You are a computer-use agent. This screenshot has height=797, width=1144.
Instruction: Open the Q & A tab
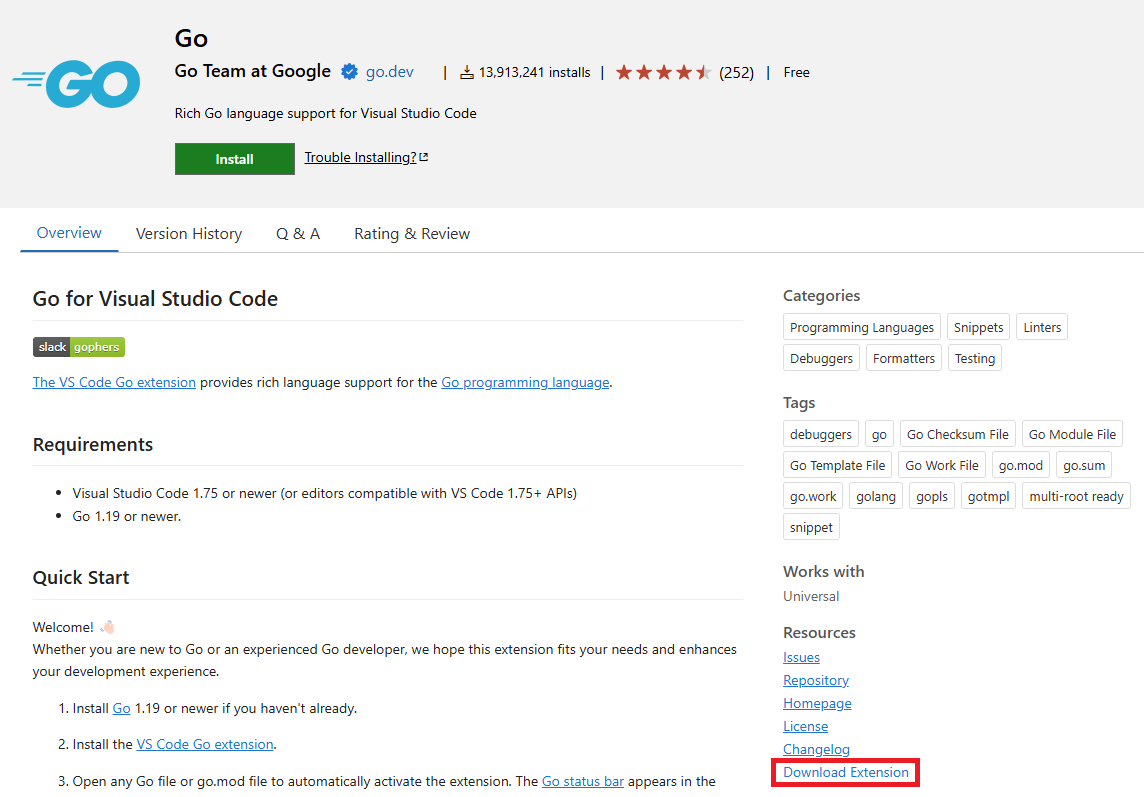click(298, 234)
